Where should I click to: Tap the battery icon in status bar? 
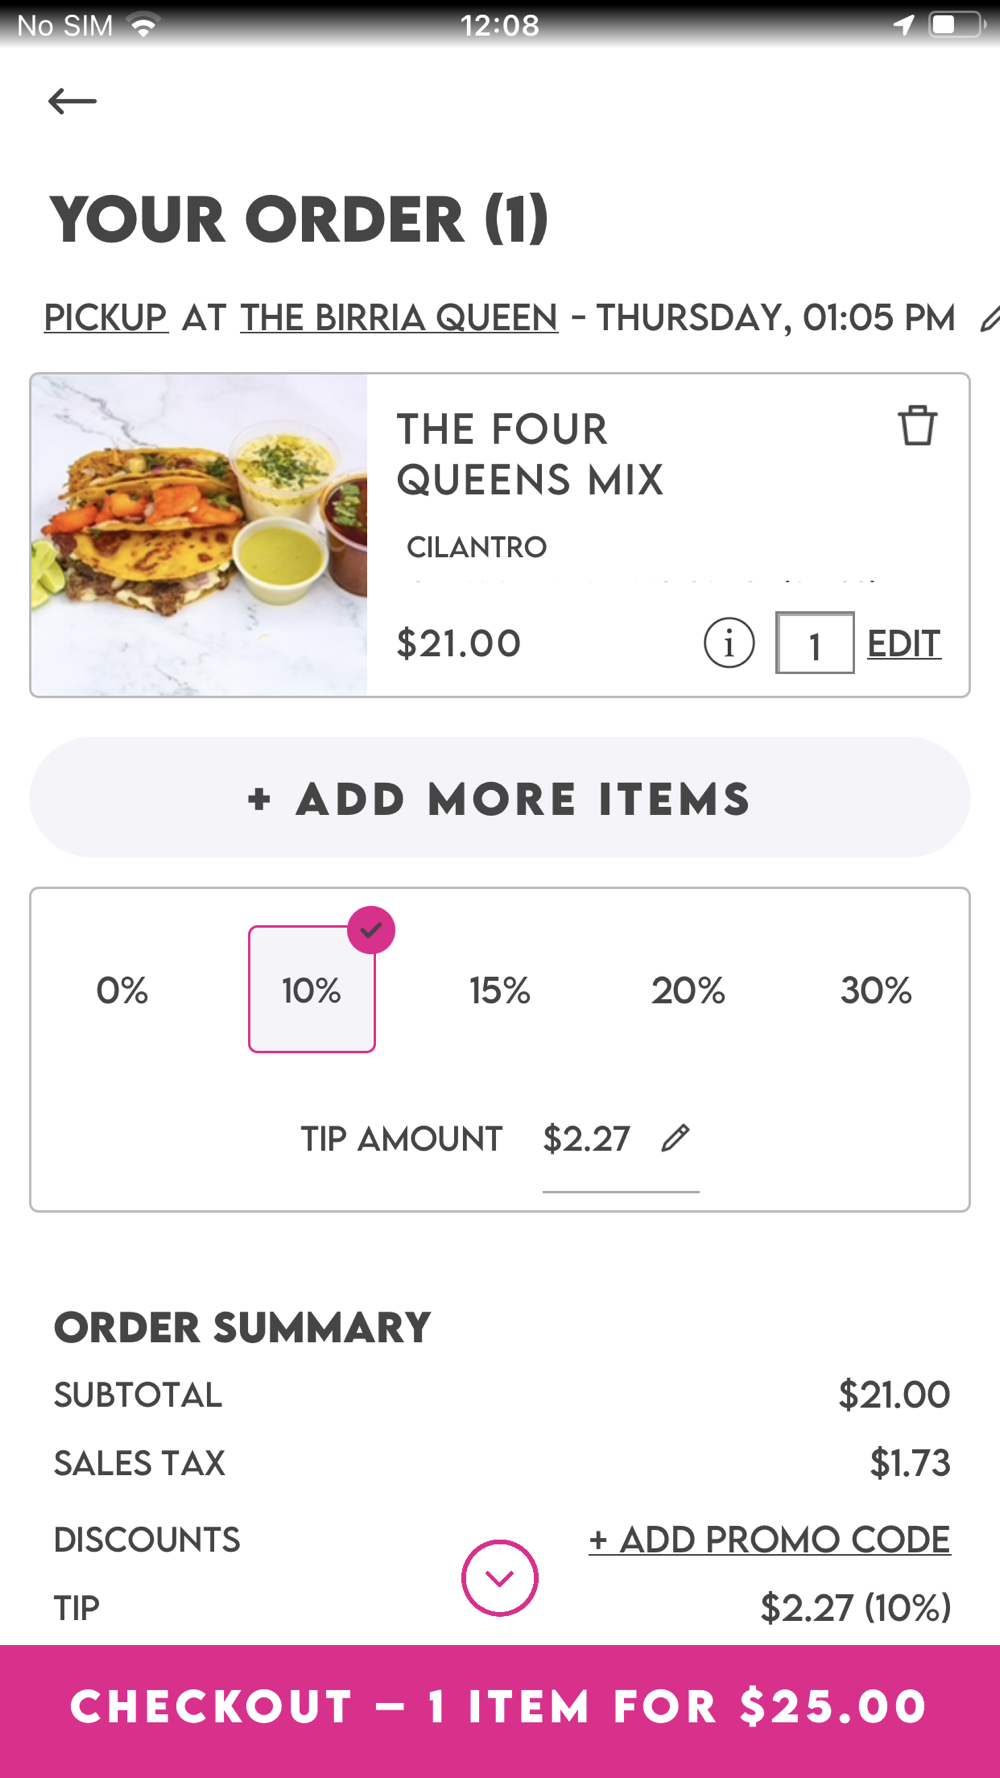point(957,25)
